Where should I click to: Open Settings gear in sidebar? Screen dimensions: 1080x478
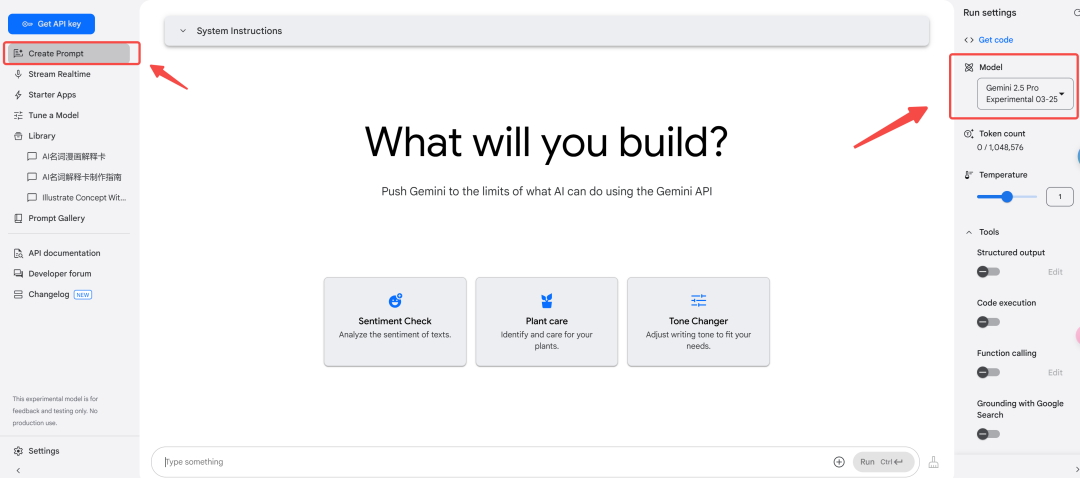[19, 451]
